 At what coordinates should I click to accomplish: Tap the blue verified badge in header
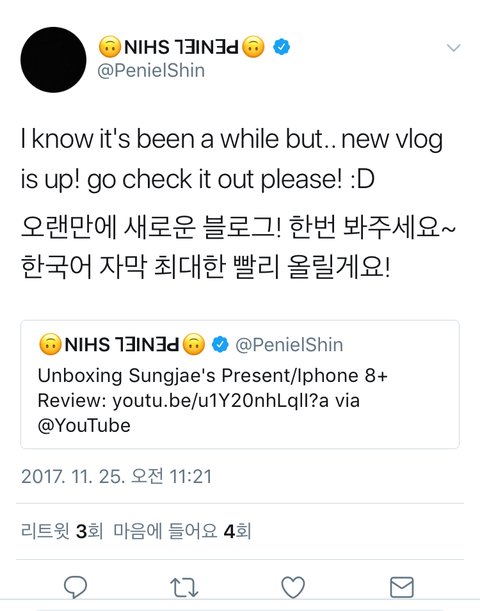click(x=281, y=47)
